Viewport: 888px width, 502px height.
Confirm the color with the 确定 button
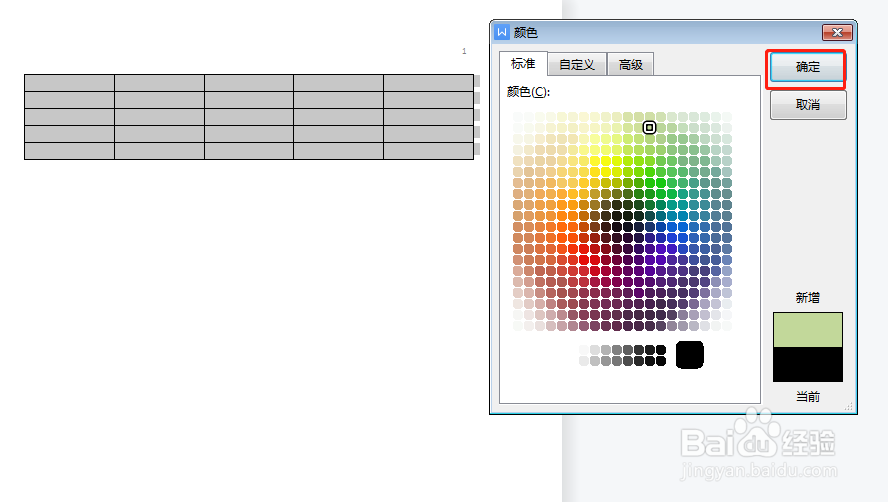[x=808, y=67]
